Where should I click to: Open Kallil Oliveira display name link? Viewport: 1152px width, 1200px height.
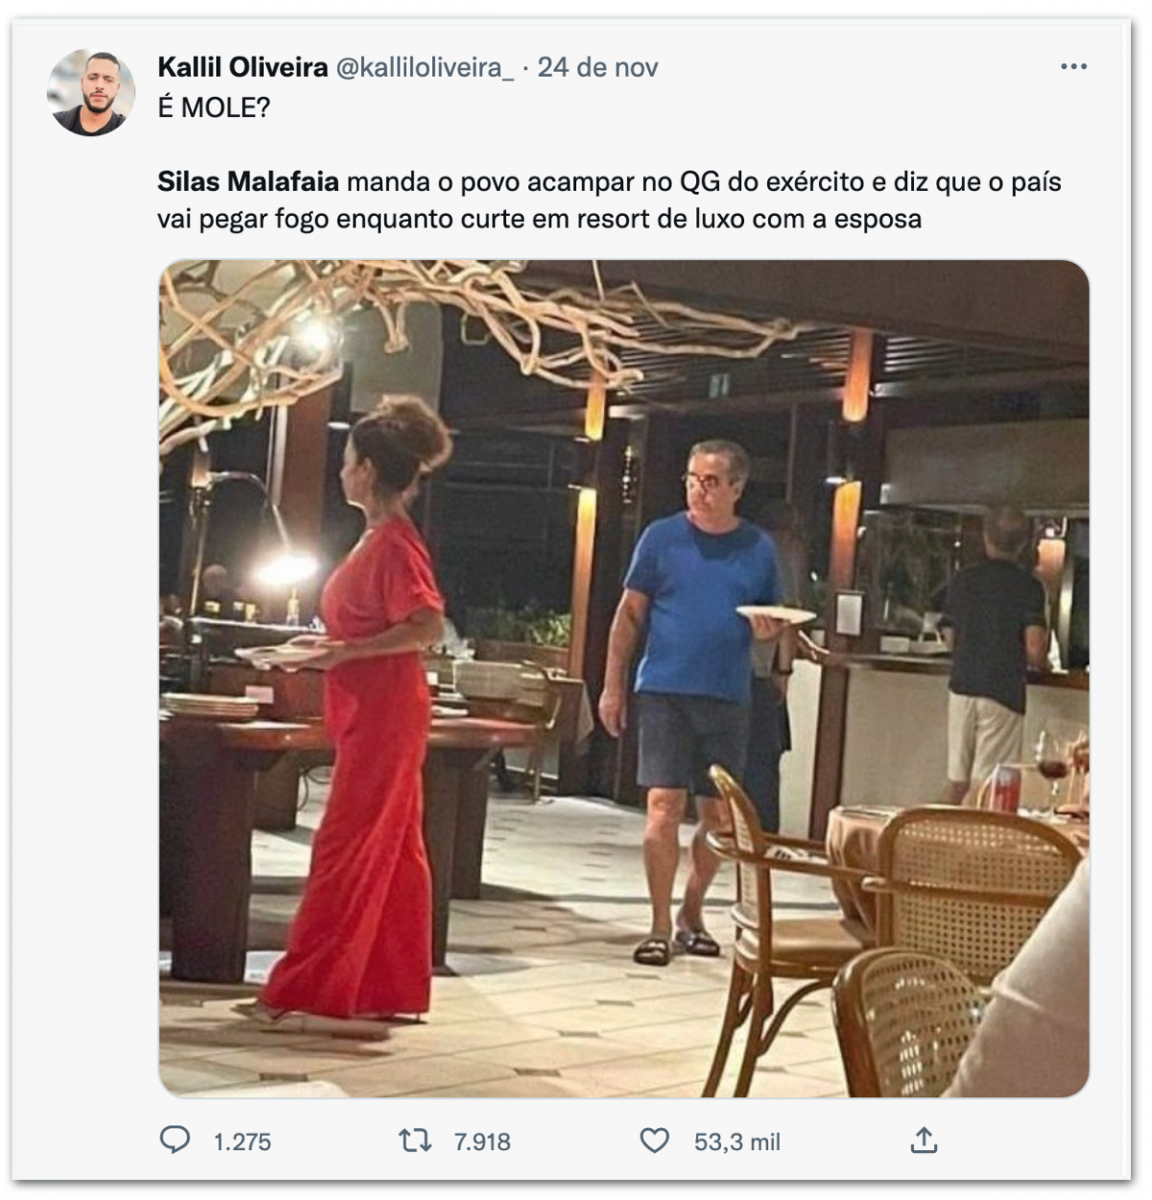click(243, 67)
